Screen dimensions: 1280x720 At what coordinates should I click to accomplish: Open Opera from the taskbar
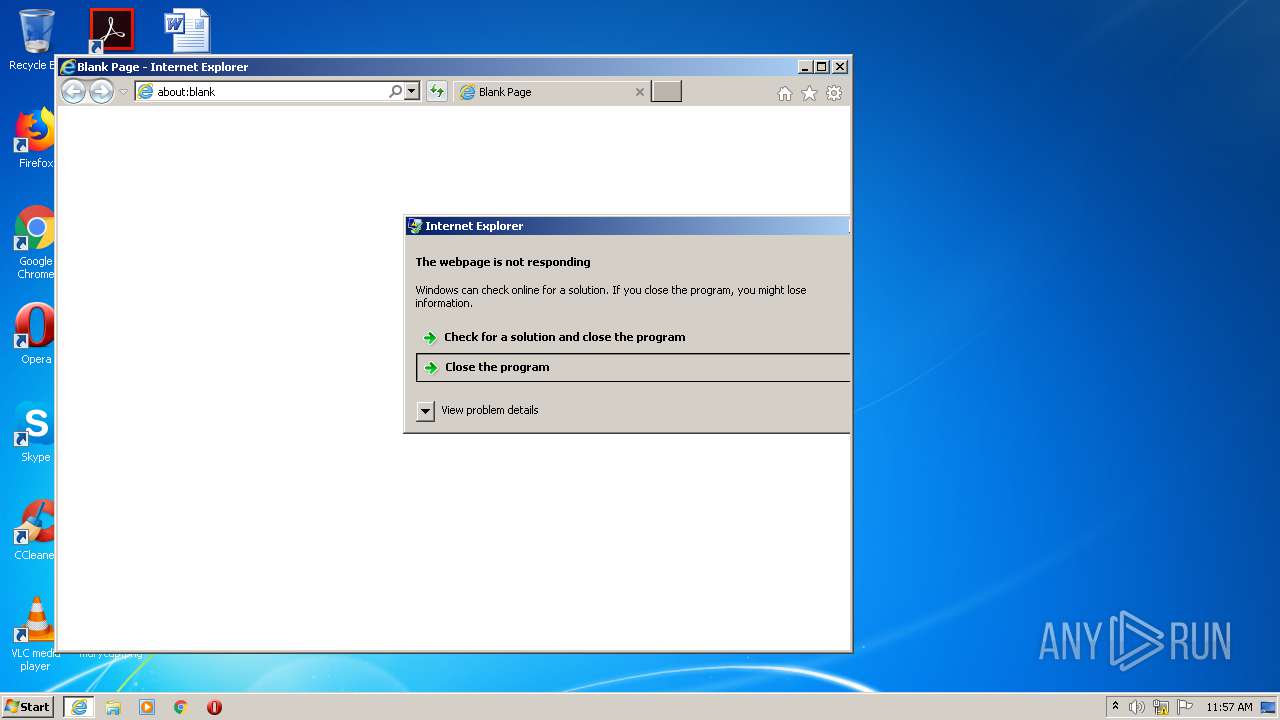(x=214, y=707)
